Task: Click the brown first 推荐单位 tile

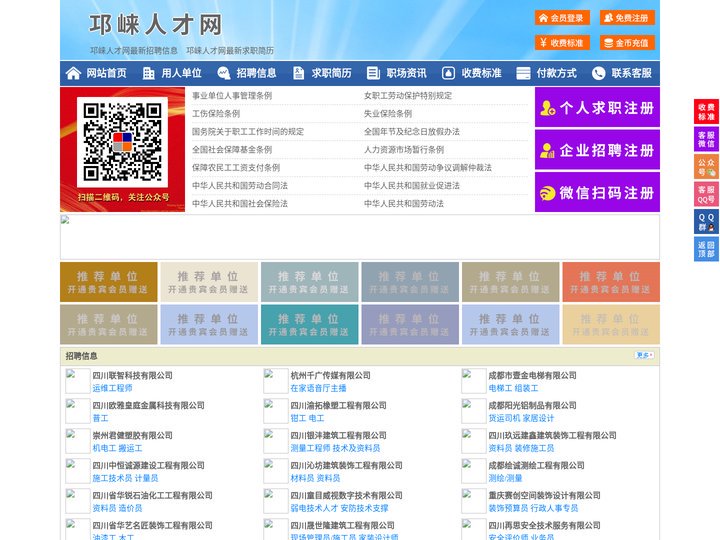Action: click(108, 282)
